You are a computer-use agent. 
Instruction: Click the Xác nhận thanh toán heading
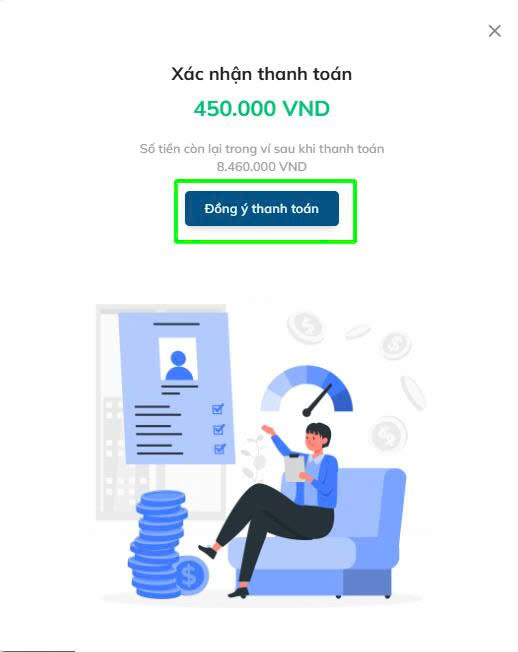261,74
